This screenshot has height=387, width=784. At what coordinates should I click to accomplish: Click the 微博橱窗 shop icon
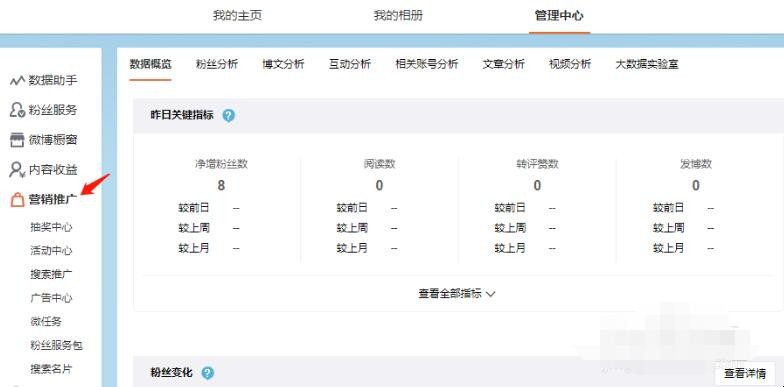[x=17, y=140]
